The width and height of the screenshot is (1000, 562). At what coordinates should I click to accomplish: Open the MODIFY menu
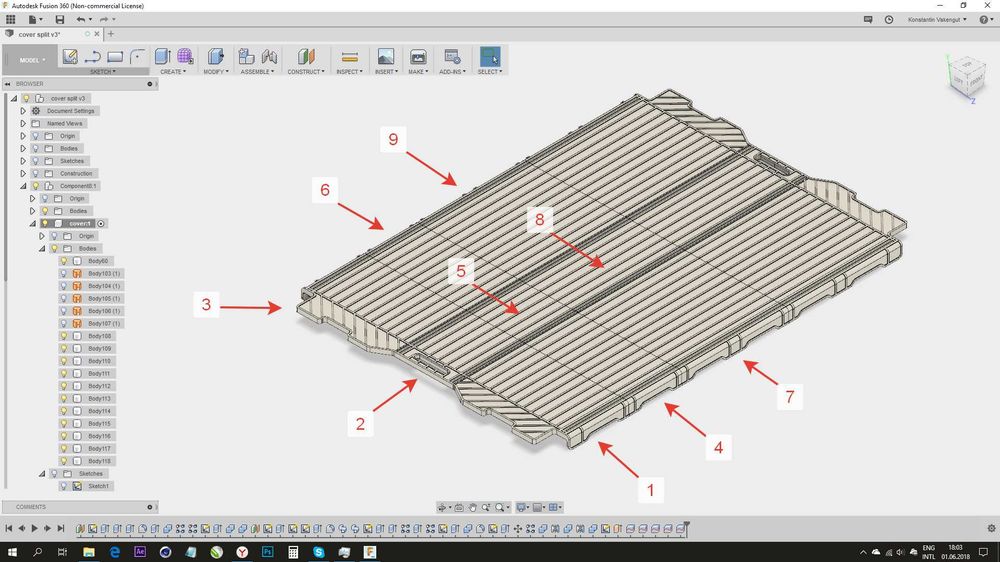pos(216,72)
